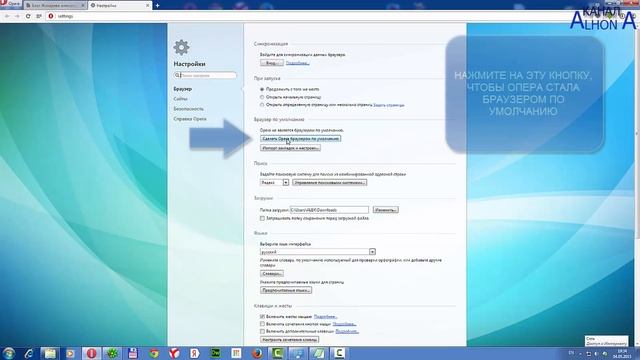Toggle mouse button combinations checkbox
The width and height of the screenshot is (640, 360).
tap(262, 324)
